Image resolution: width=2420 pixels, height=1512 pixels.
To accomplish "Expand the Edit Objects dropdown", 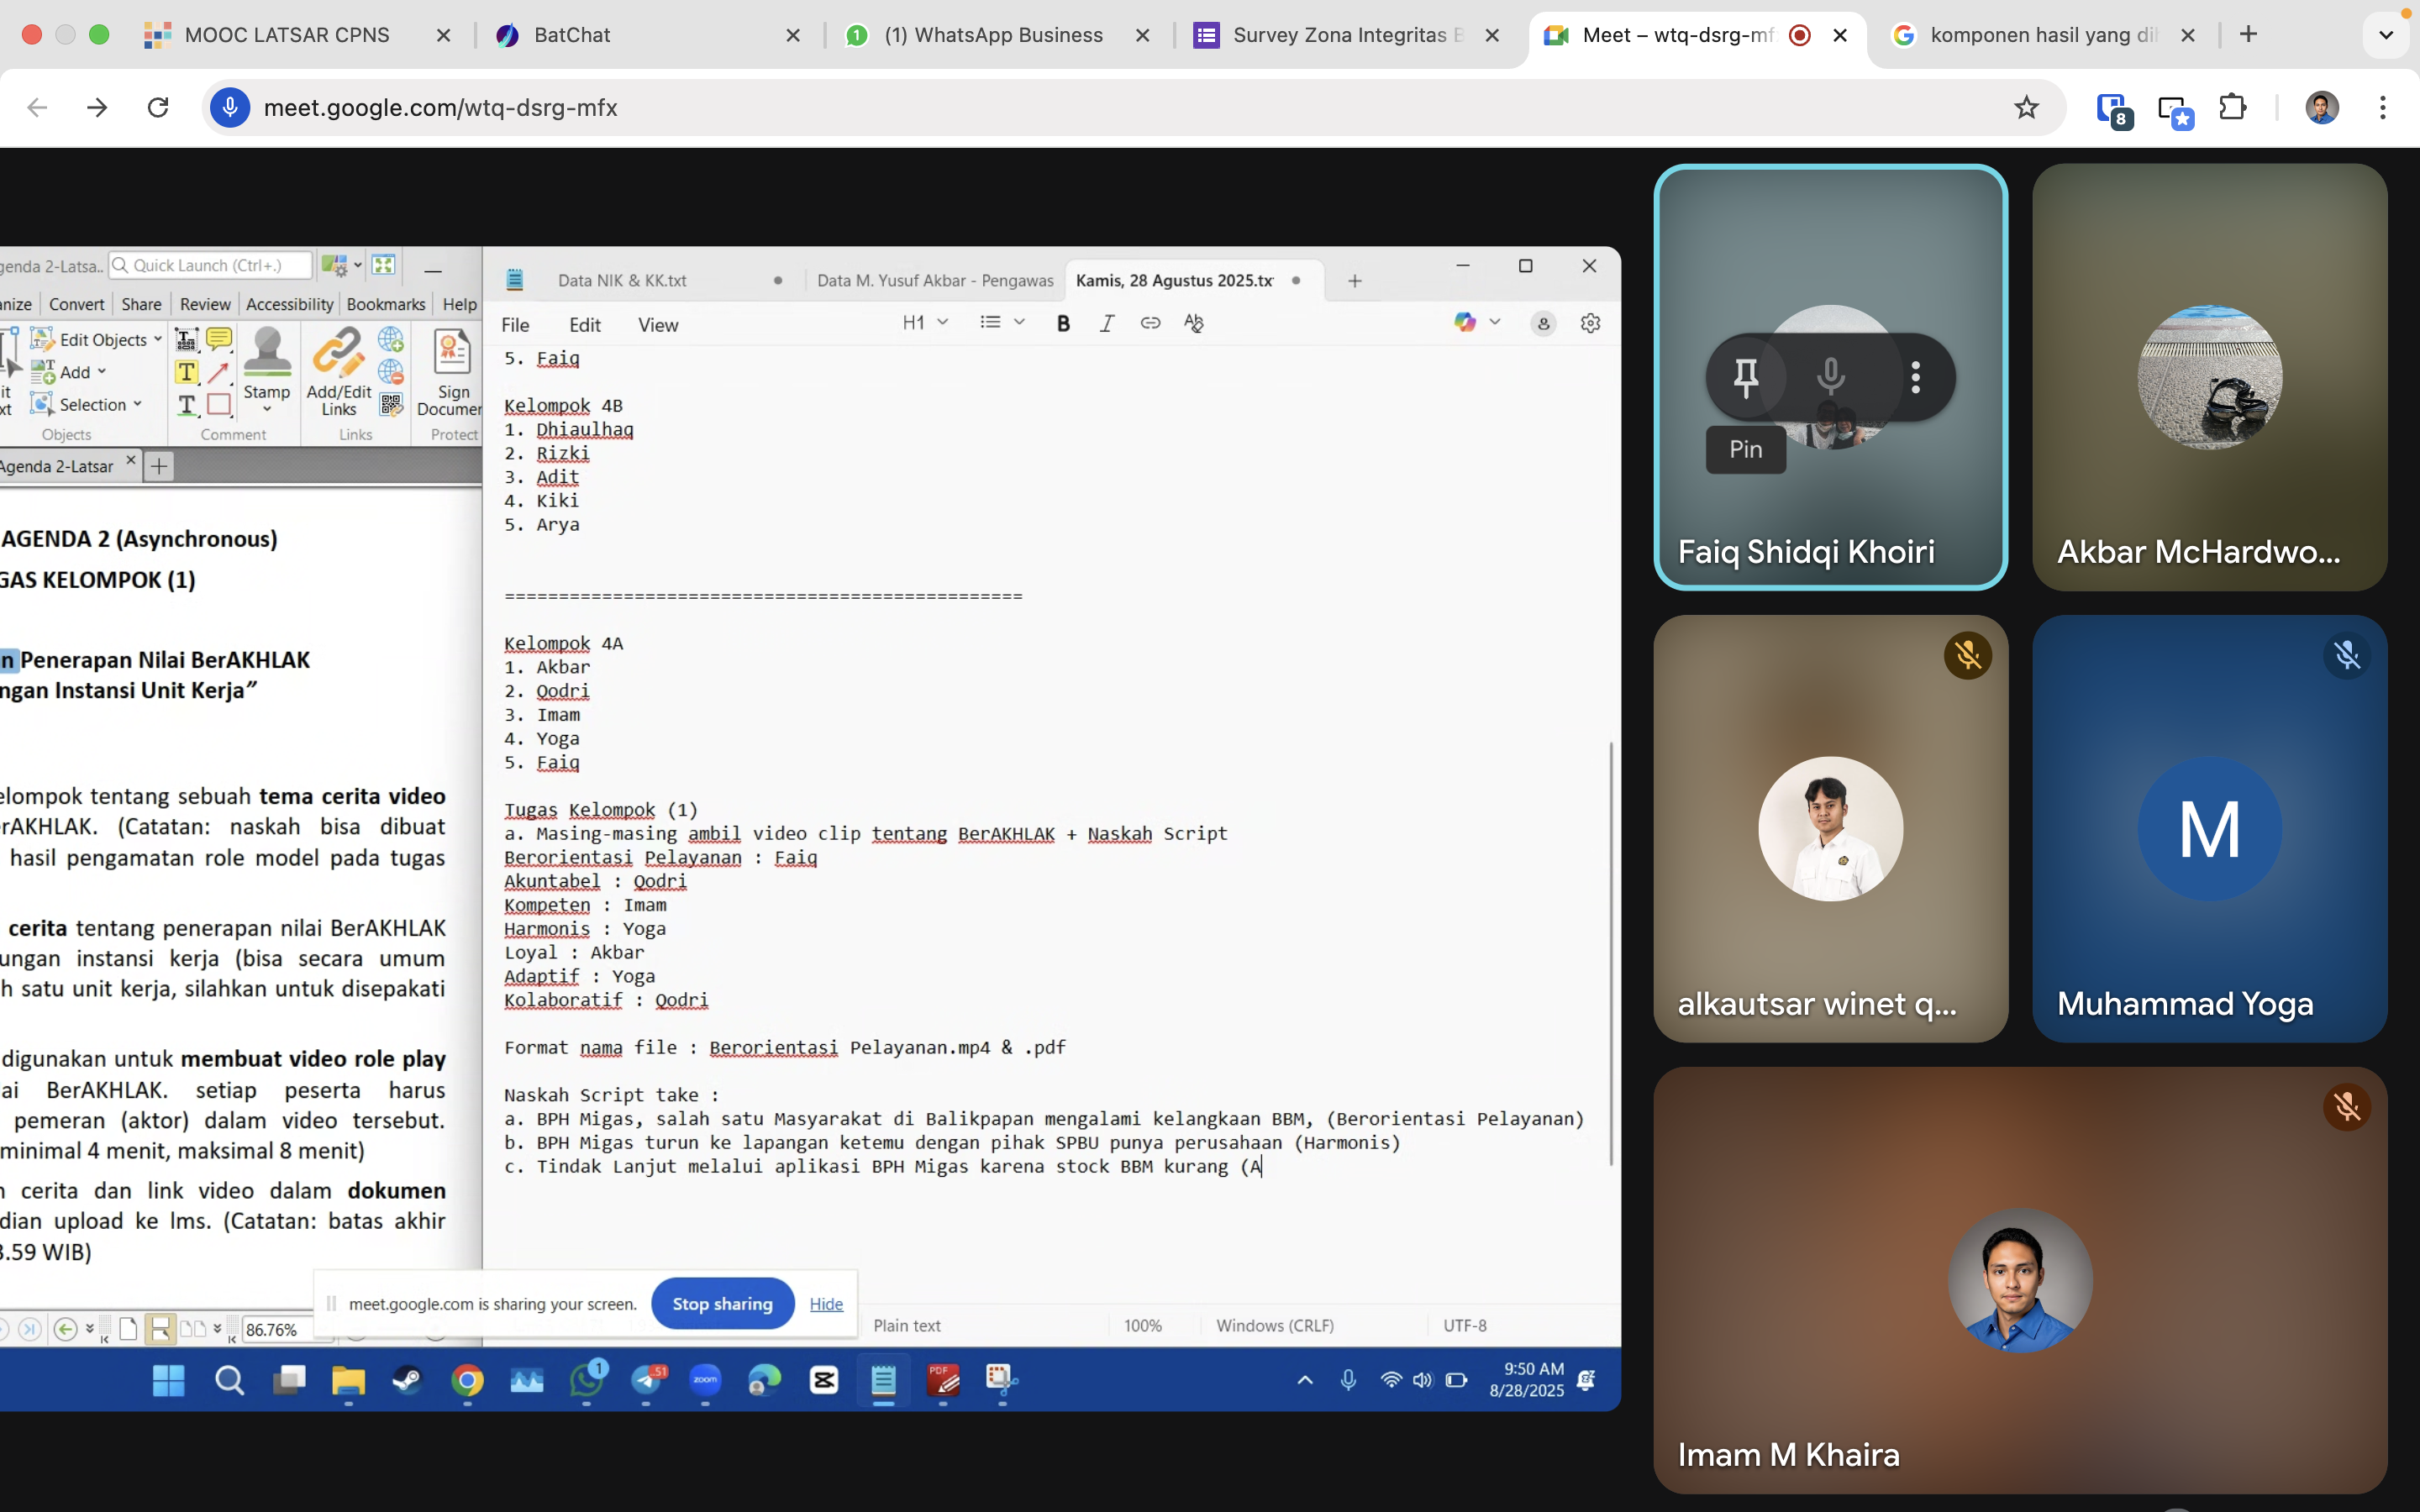I will (157, 340).
